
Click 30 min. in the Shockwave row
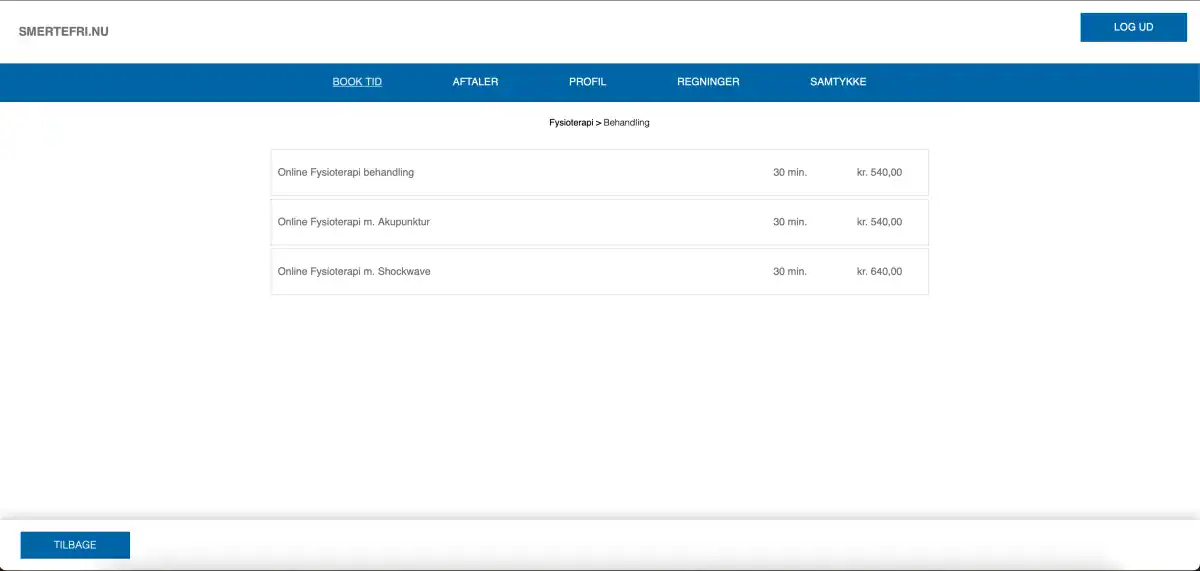[790, 271]
